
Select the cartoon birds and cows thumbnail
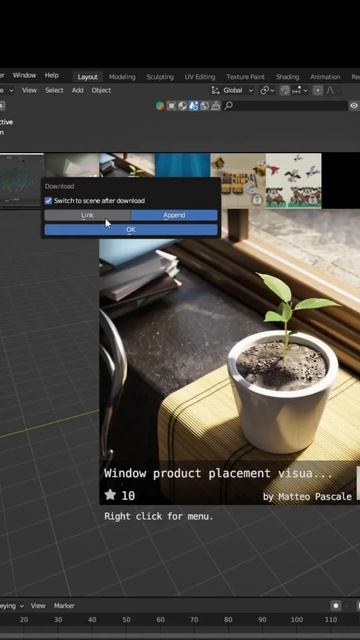294,181
